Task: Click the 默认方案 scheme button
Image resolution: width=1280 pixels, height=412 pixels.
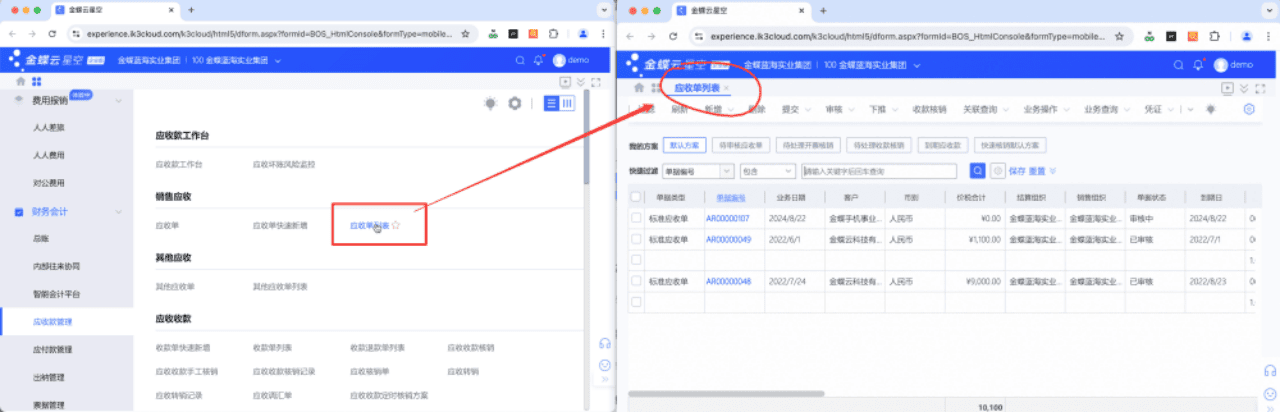Action: click(686, 145)
